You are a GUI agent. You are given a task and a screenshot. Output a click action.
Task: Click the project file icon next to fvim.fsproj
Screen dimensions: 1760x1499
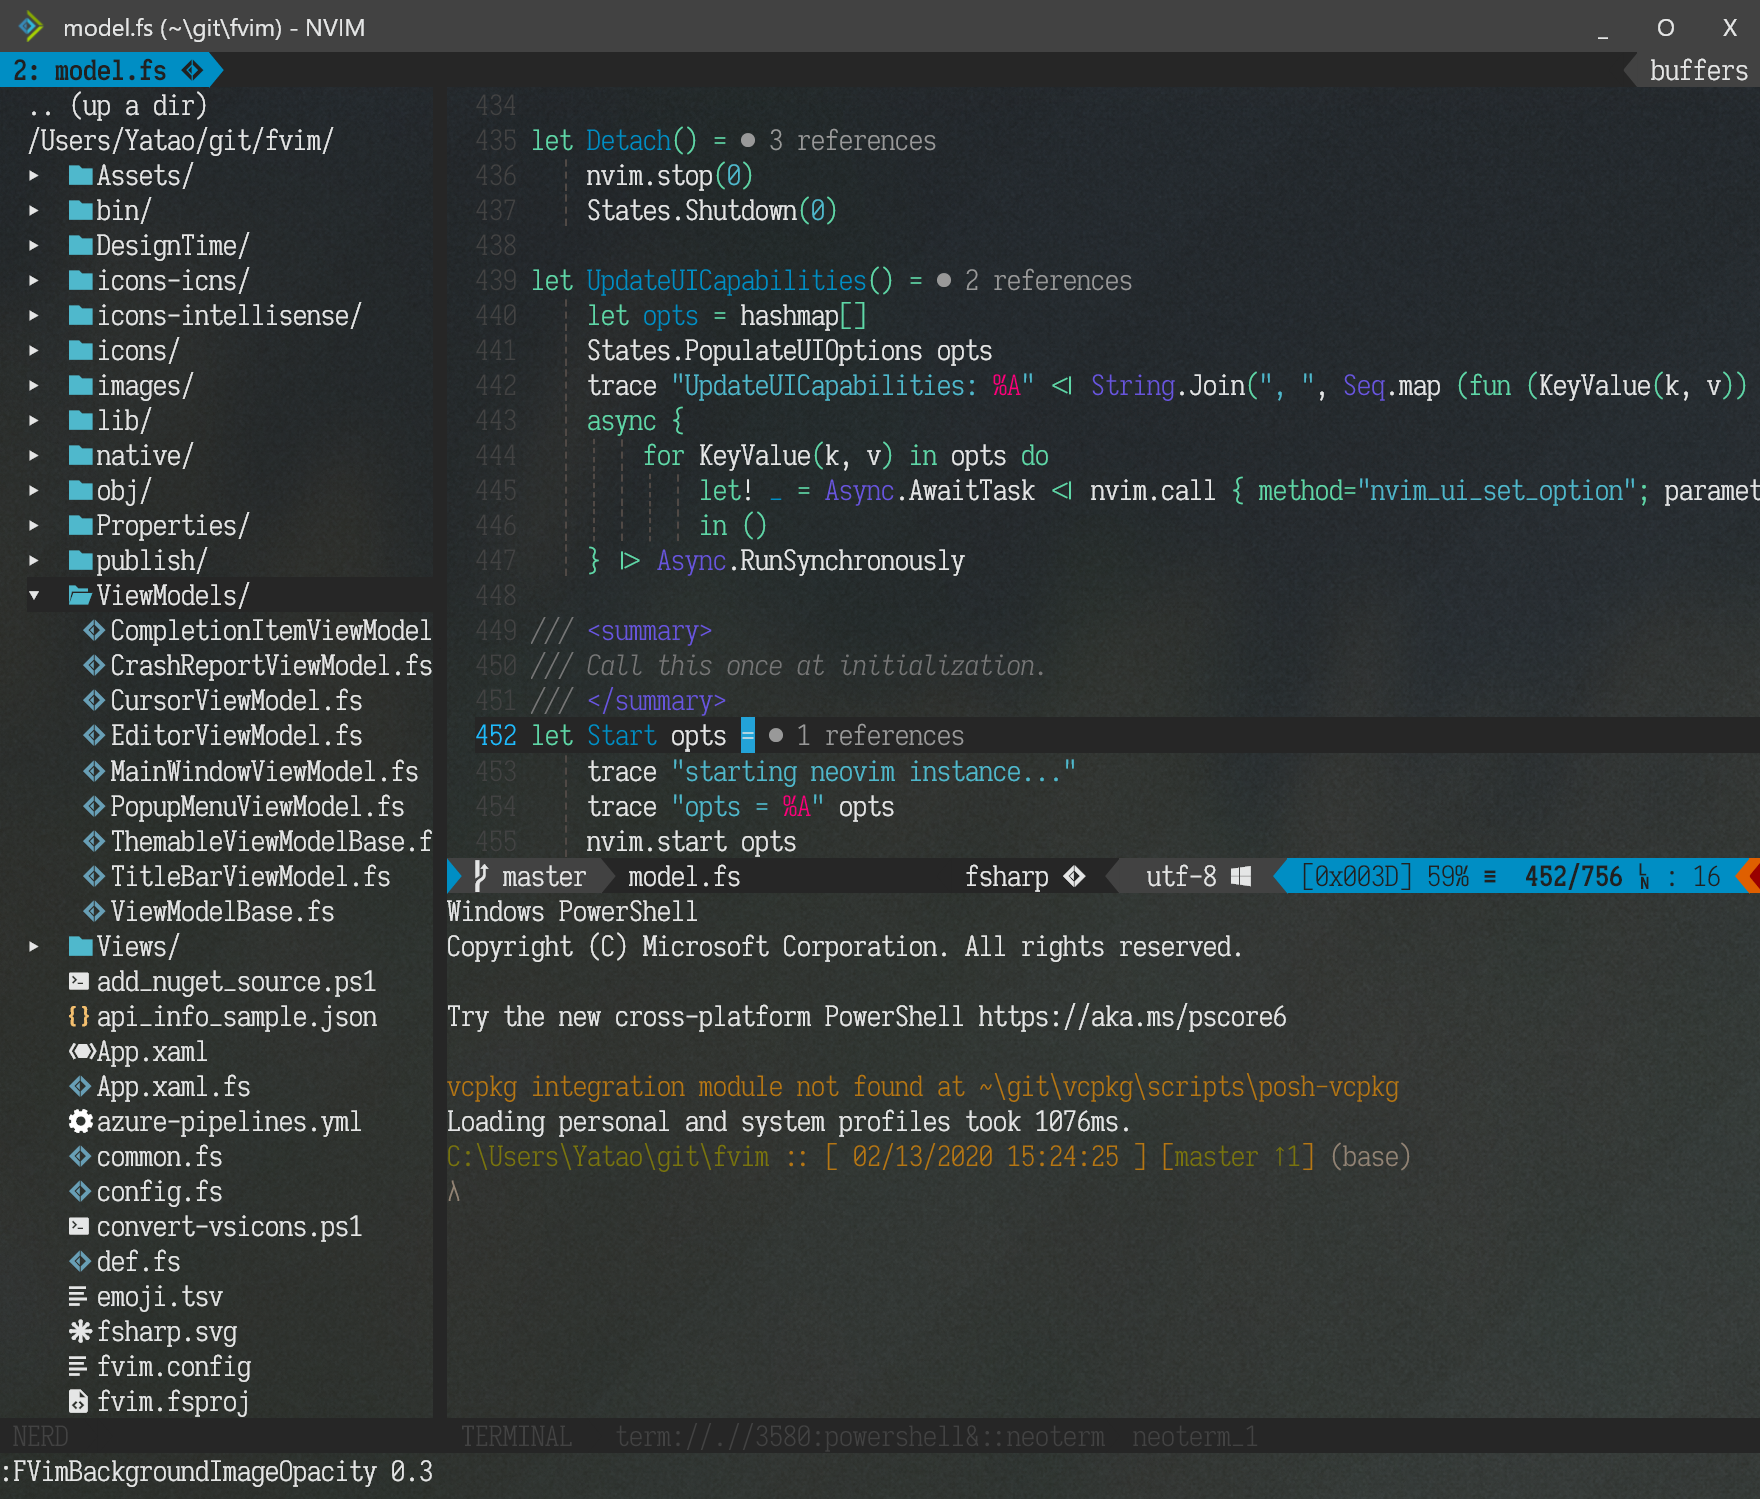tap(80, 1401)
